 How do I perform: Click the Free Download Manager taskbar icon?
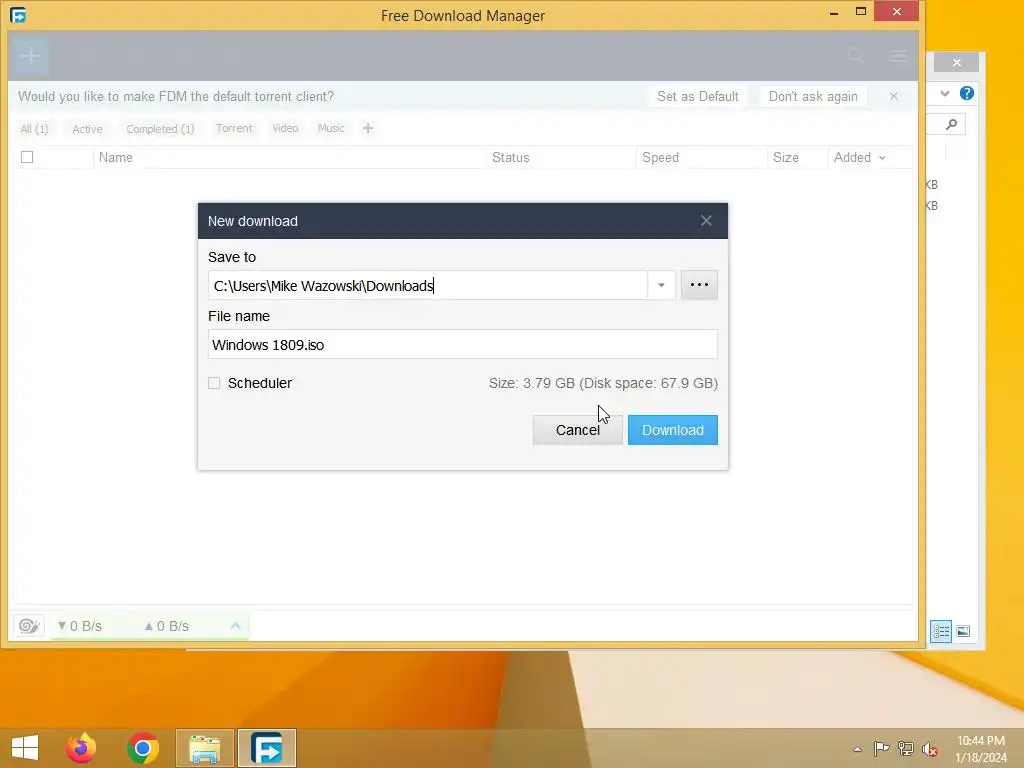[x=267, y=748]
